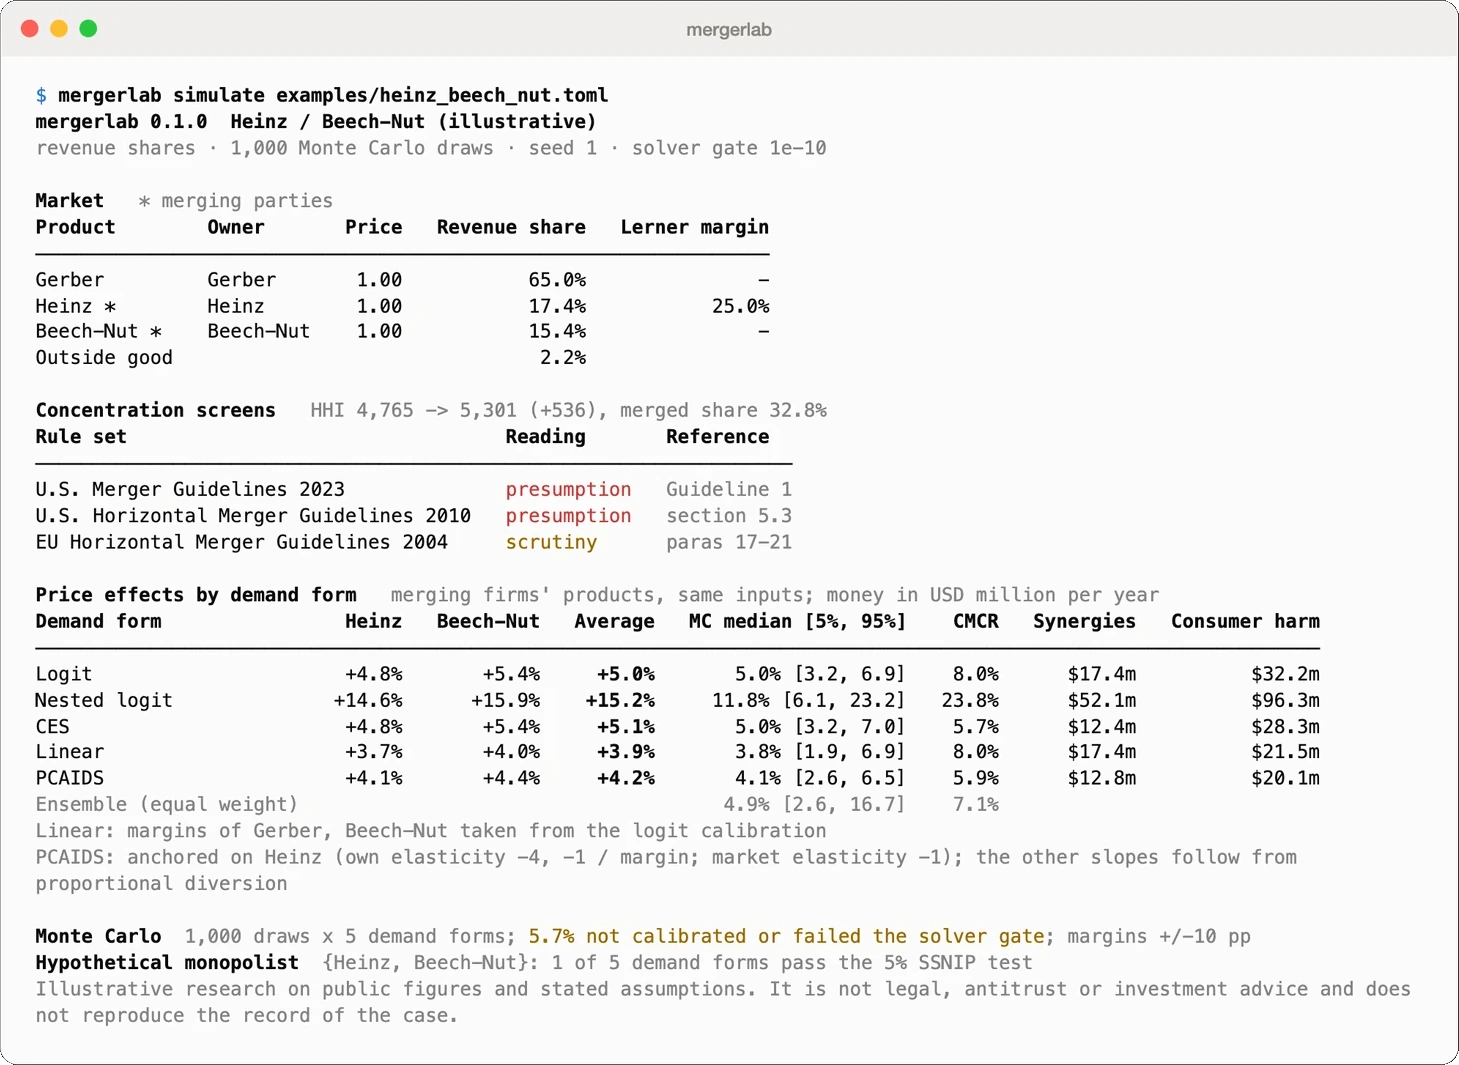Click the yellow minimize window button

pos(59,28)
